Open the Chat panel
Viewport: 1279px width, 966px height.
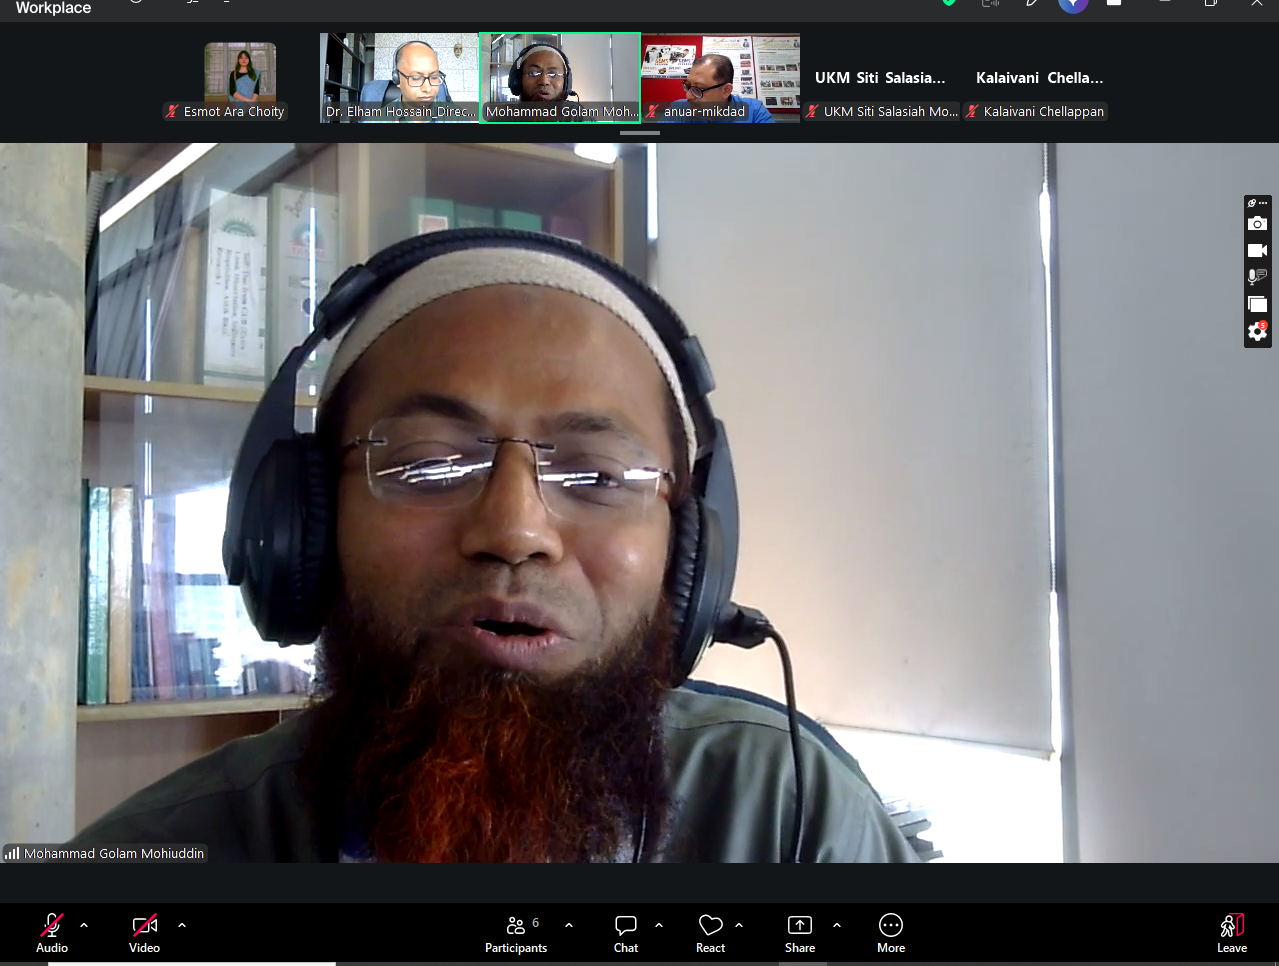click(x=626, y=933)
